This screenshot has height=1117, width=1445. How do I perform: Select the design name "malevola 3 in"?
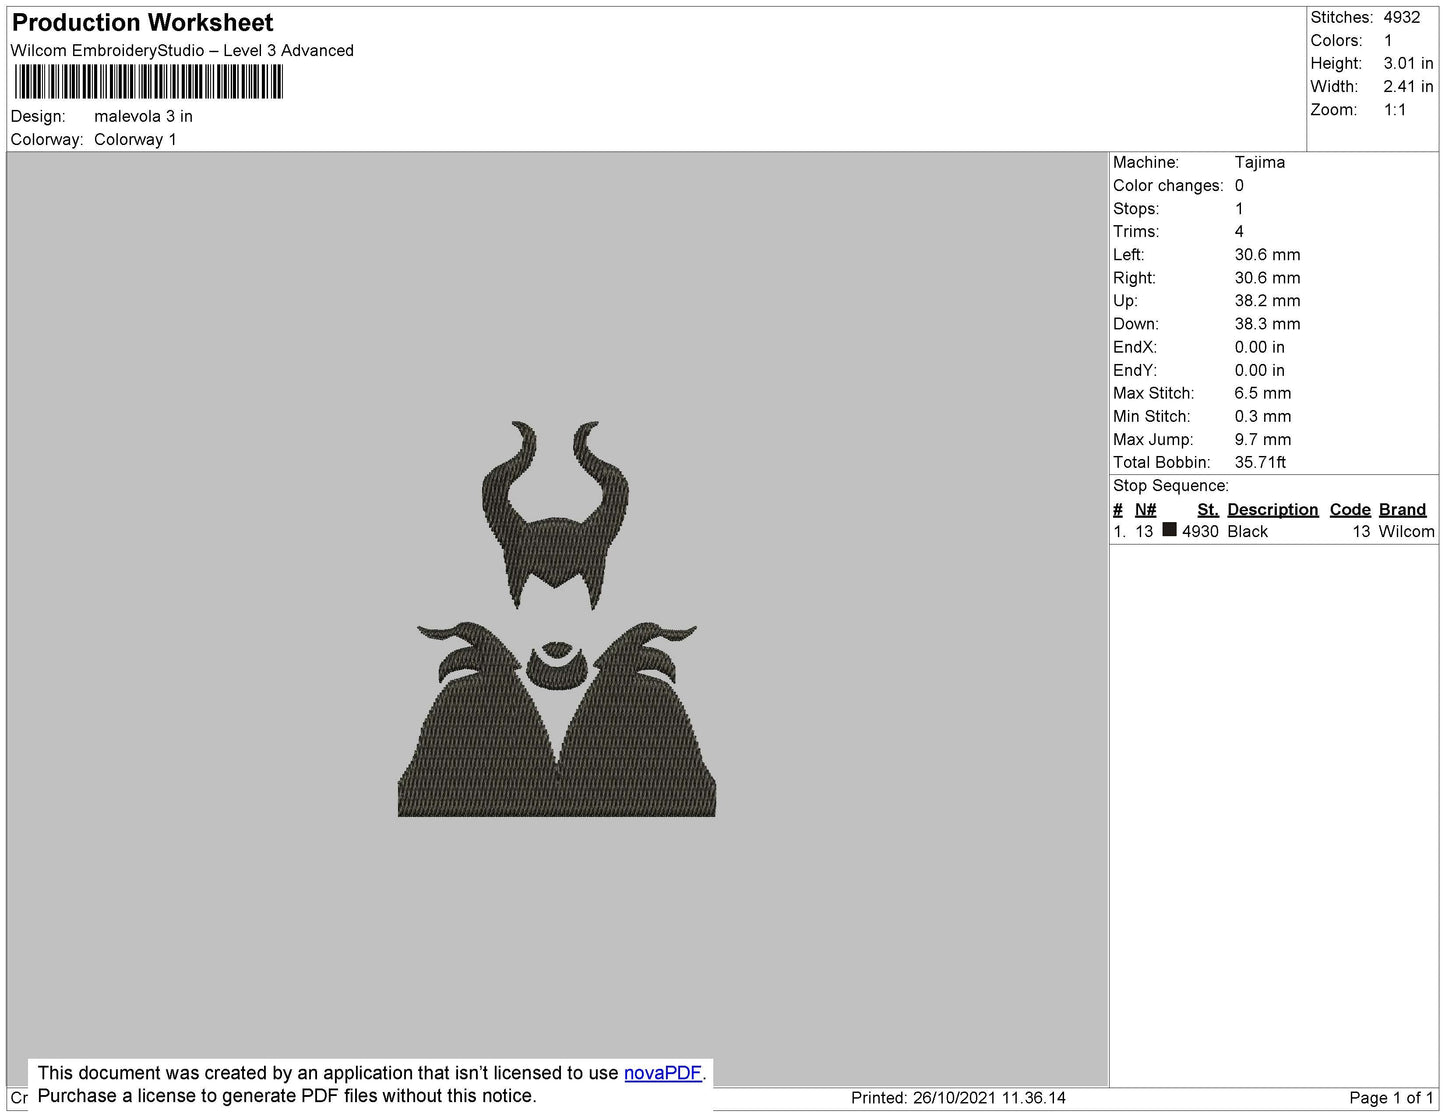(143, 116)
